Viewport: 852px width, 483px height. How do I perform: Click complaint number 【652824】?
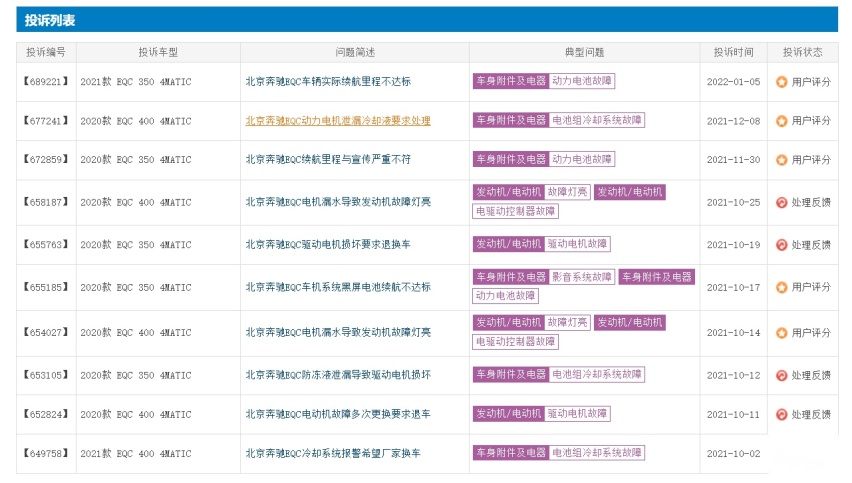(46, 414)
